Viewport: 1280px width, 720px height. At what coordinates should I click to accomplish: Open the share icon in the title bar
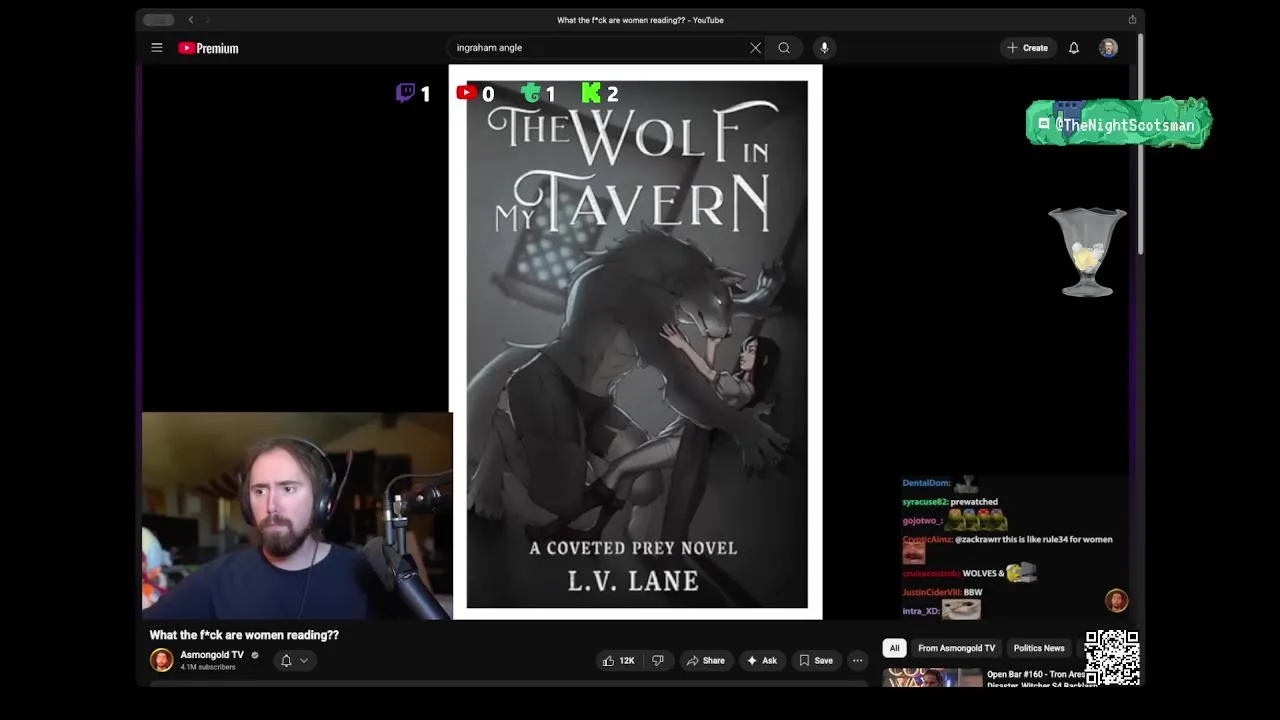[x=1132, y=20]
